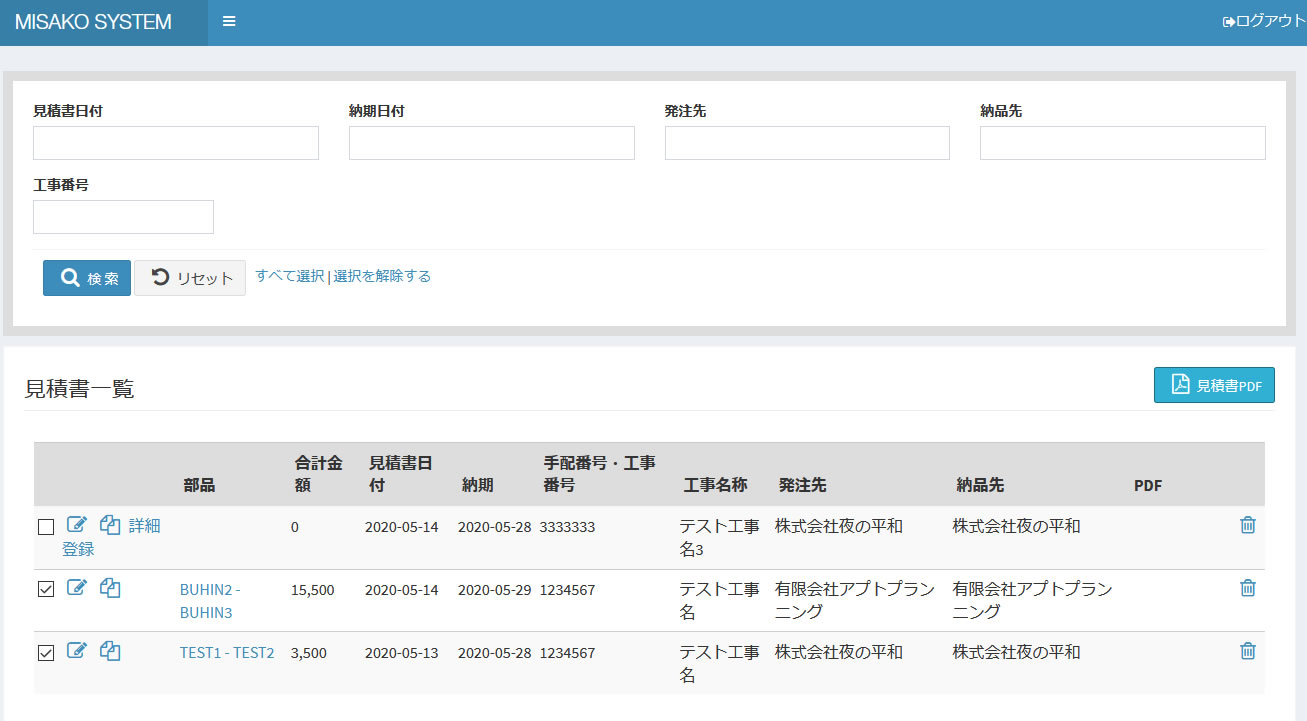Click the 選択を解除する link
The image size is (1307, 721).
coord(382,276)
